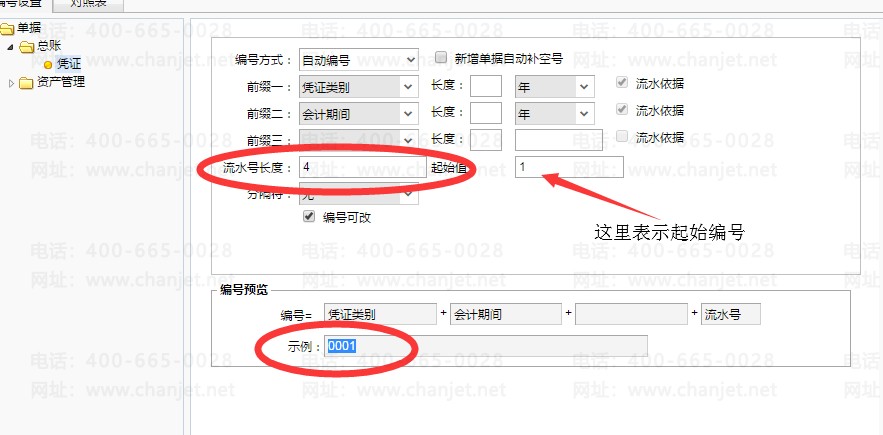Click the 起始值 input field
This screenshot has height=435, width=883.
pyautogui.click(x=569, y=167)
